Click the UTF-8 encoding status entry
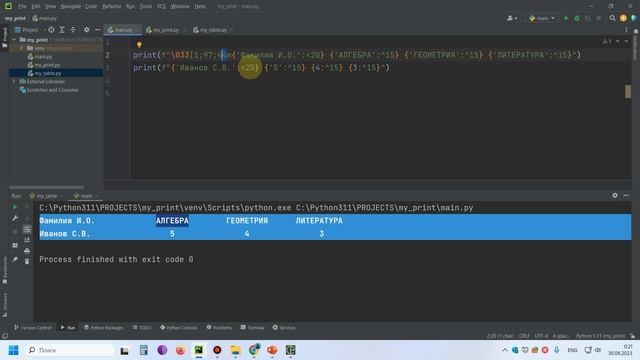 point(541,336)
